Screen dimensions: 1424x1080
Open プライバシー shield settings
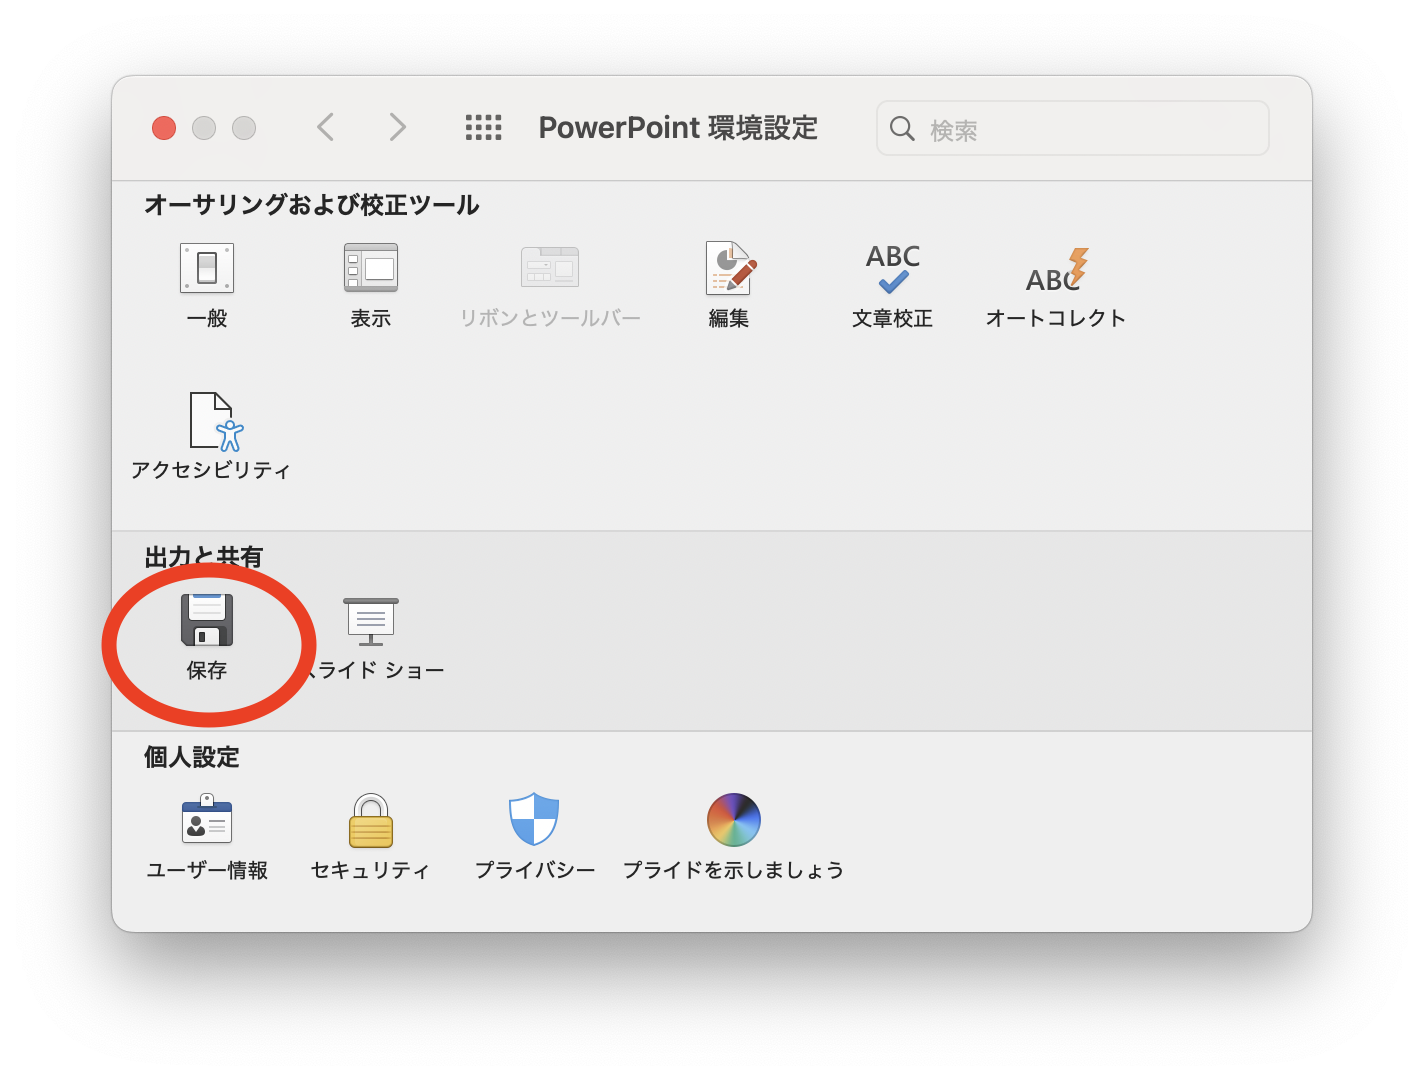pos(534,820)
